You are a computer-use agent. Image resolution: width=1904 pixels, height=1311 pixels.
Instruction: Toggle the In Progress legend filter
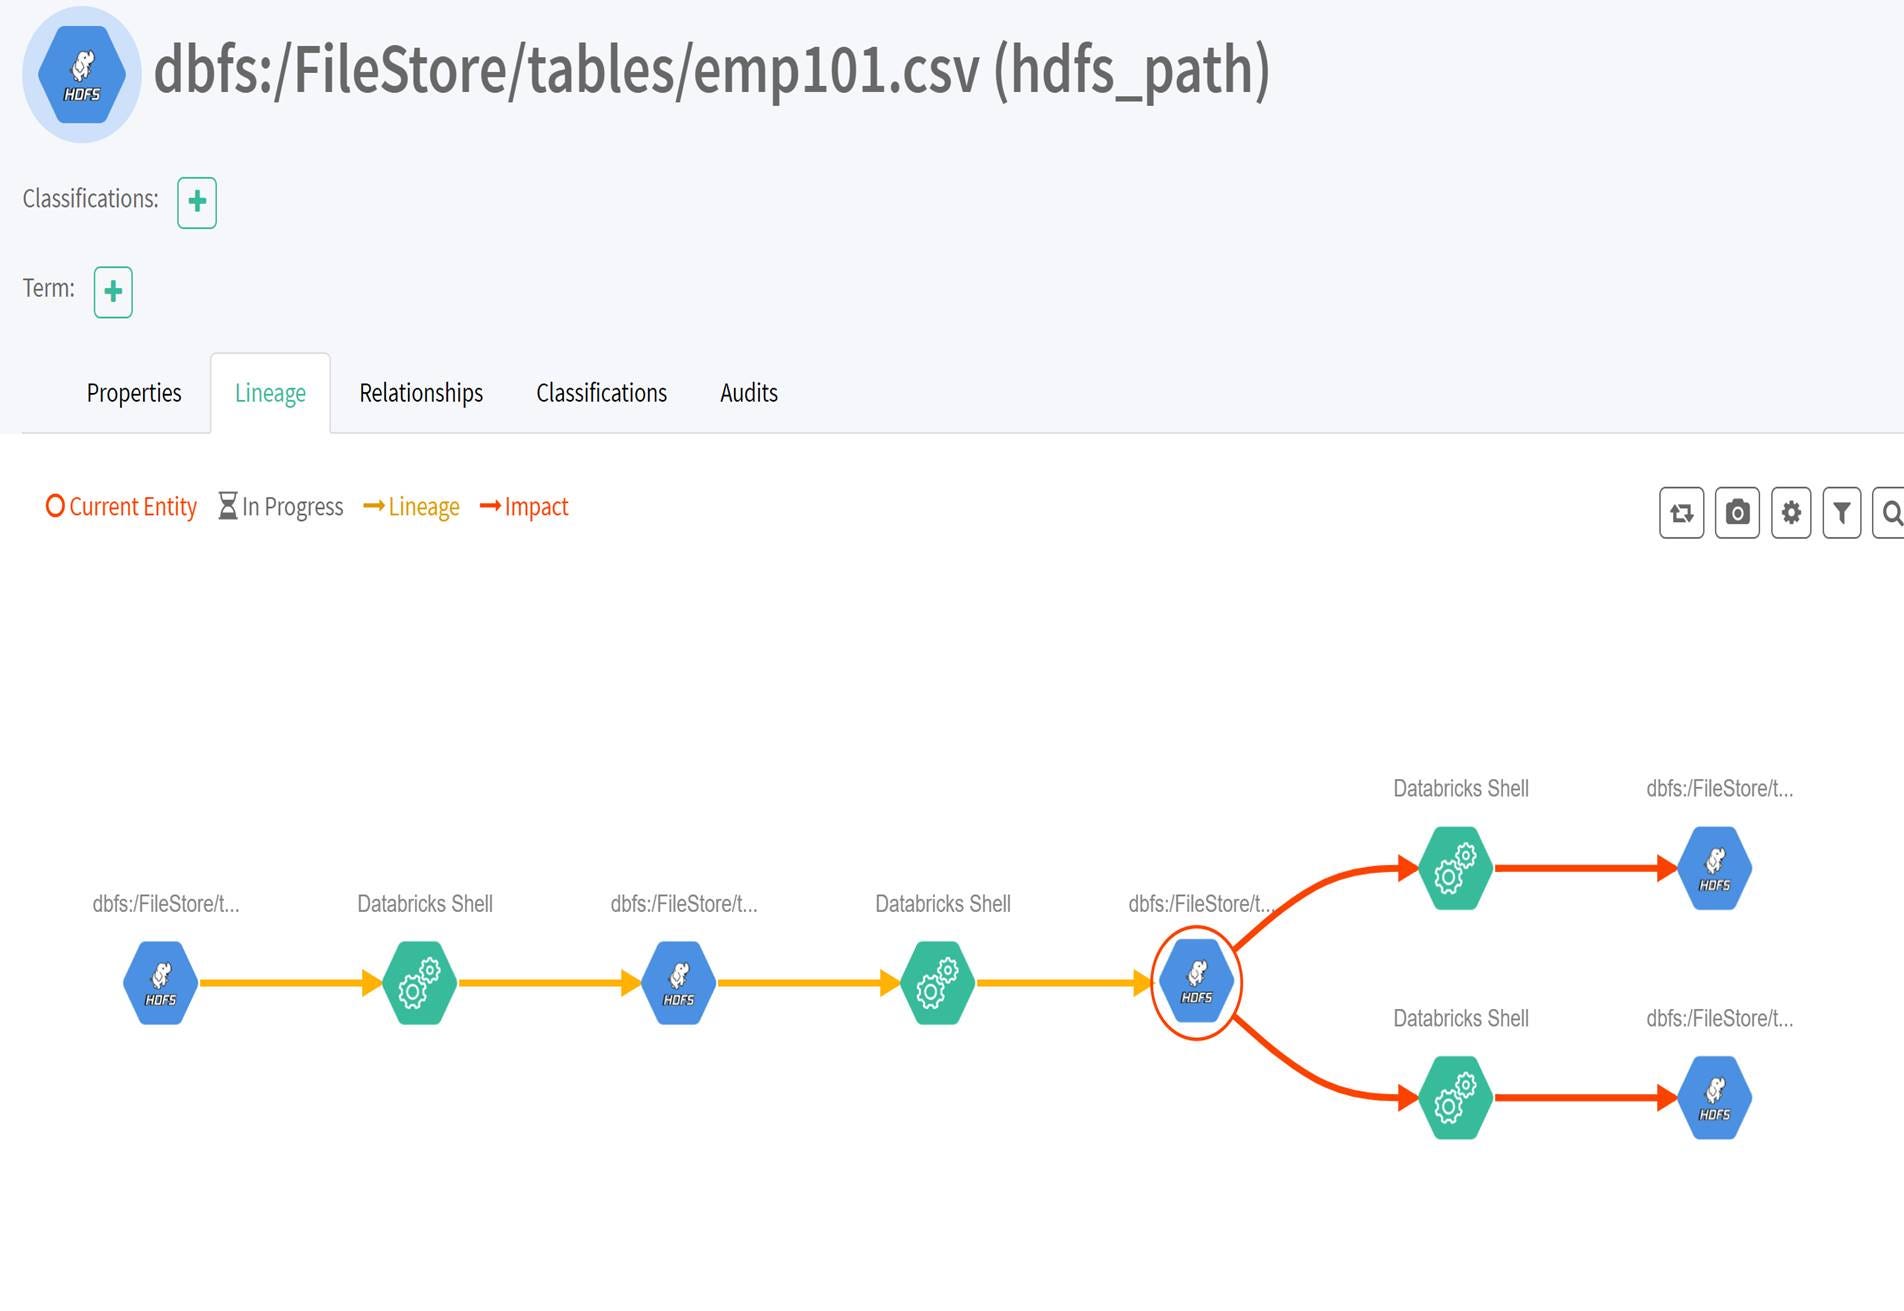(x=280, y=507)
